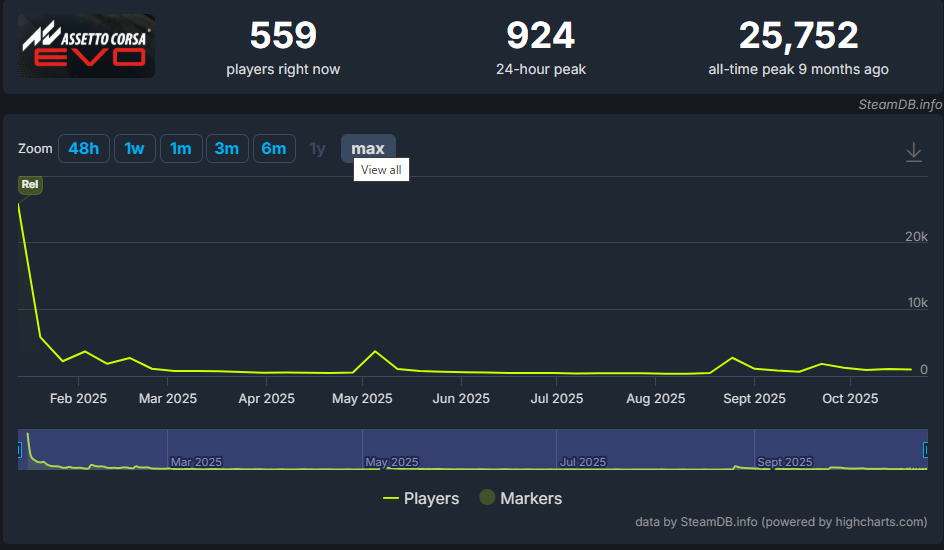944x550 pixels.
Task: Select the 1m zoom option
Action: [181, 149]
